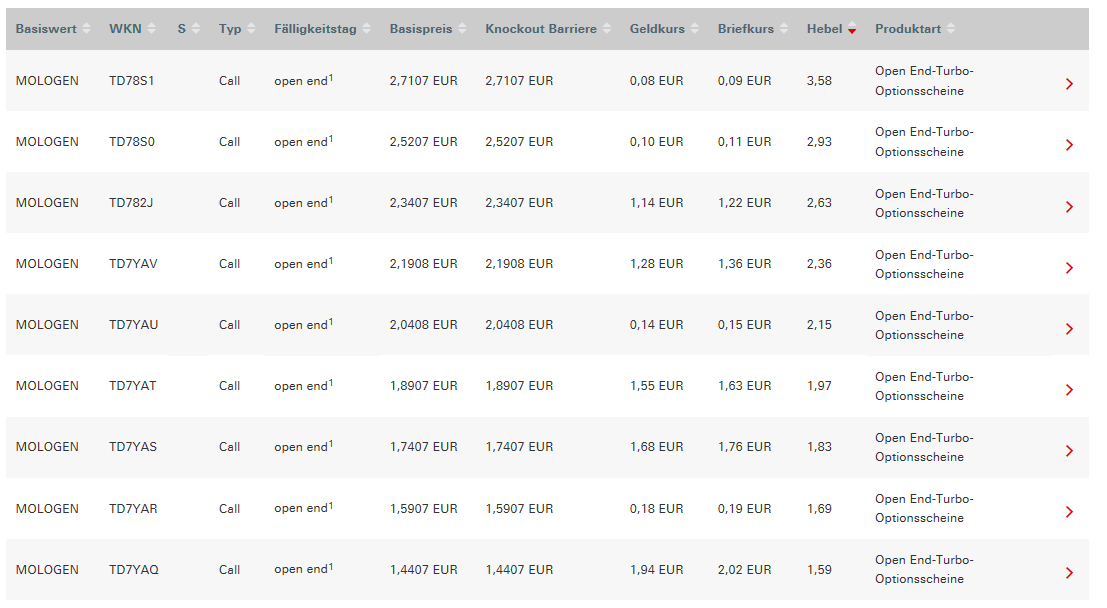Select WKN TD7YAR

coord(133,508)
